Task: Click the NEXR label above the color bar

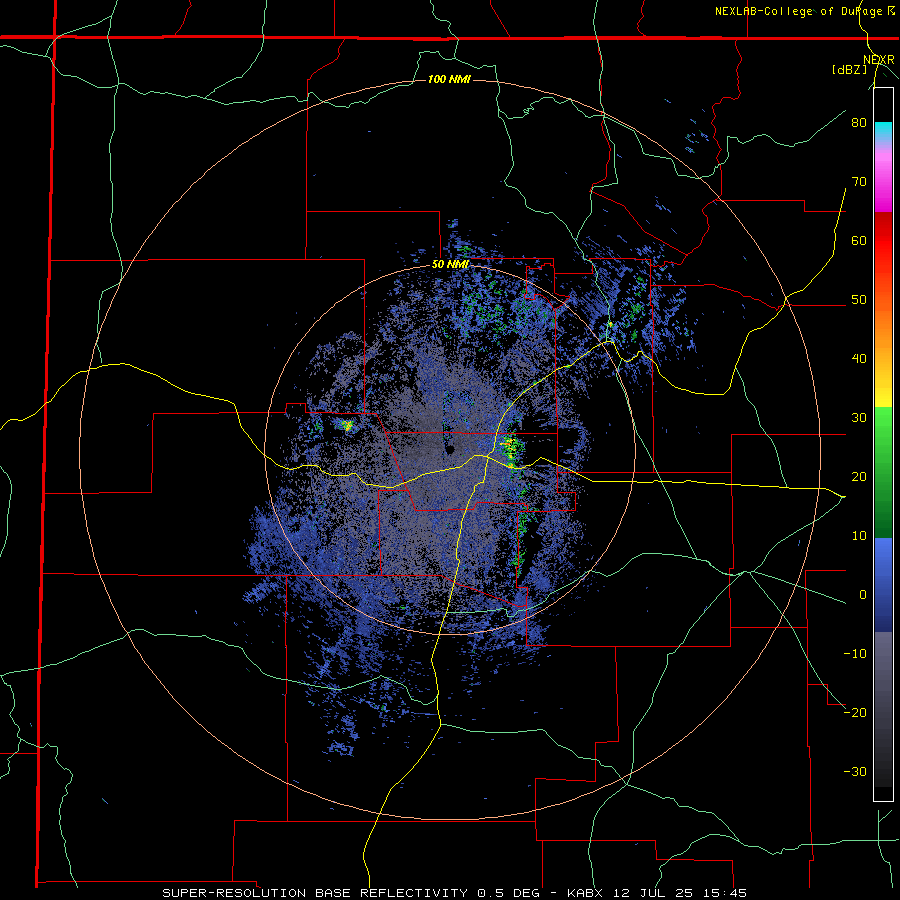Action: tap(879, 60)
